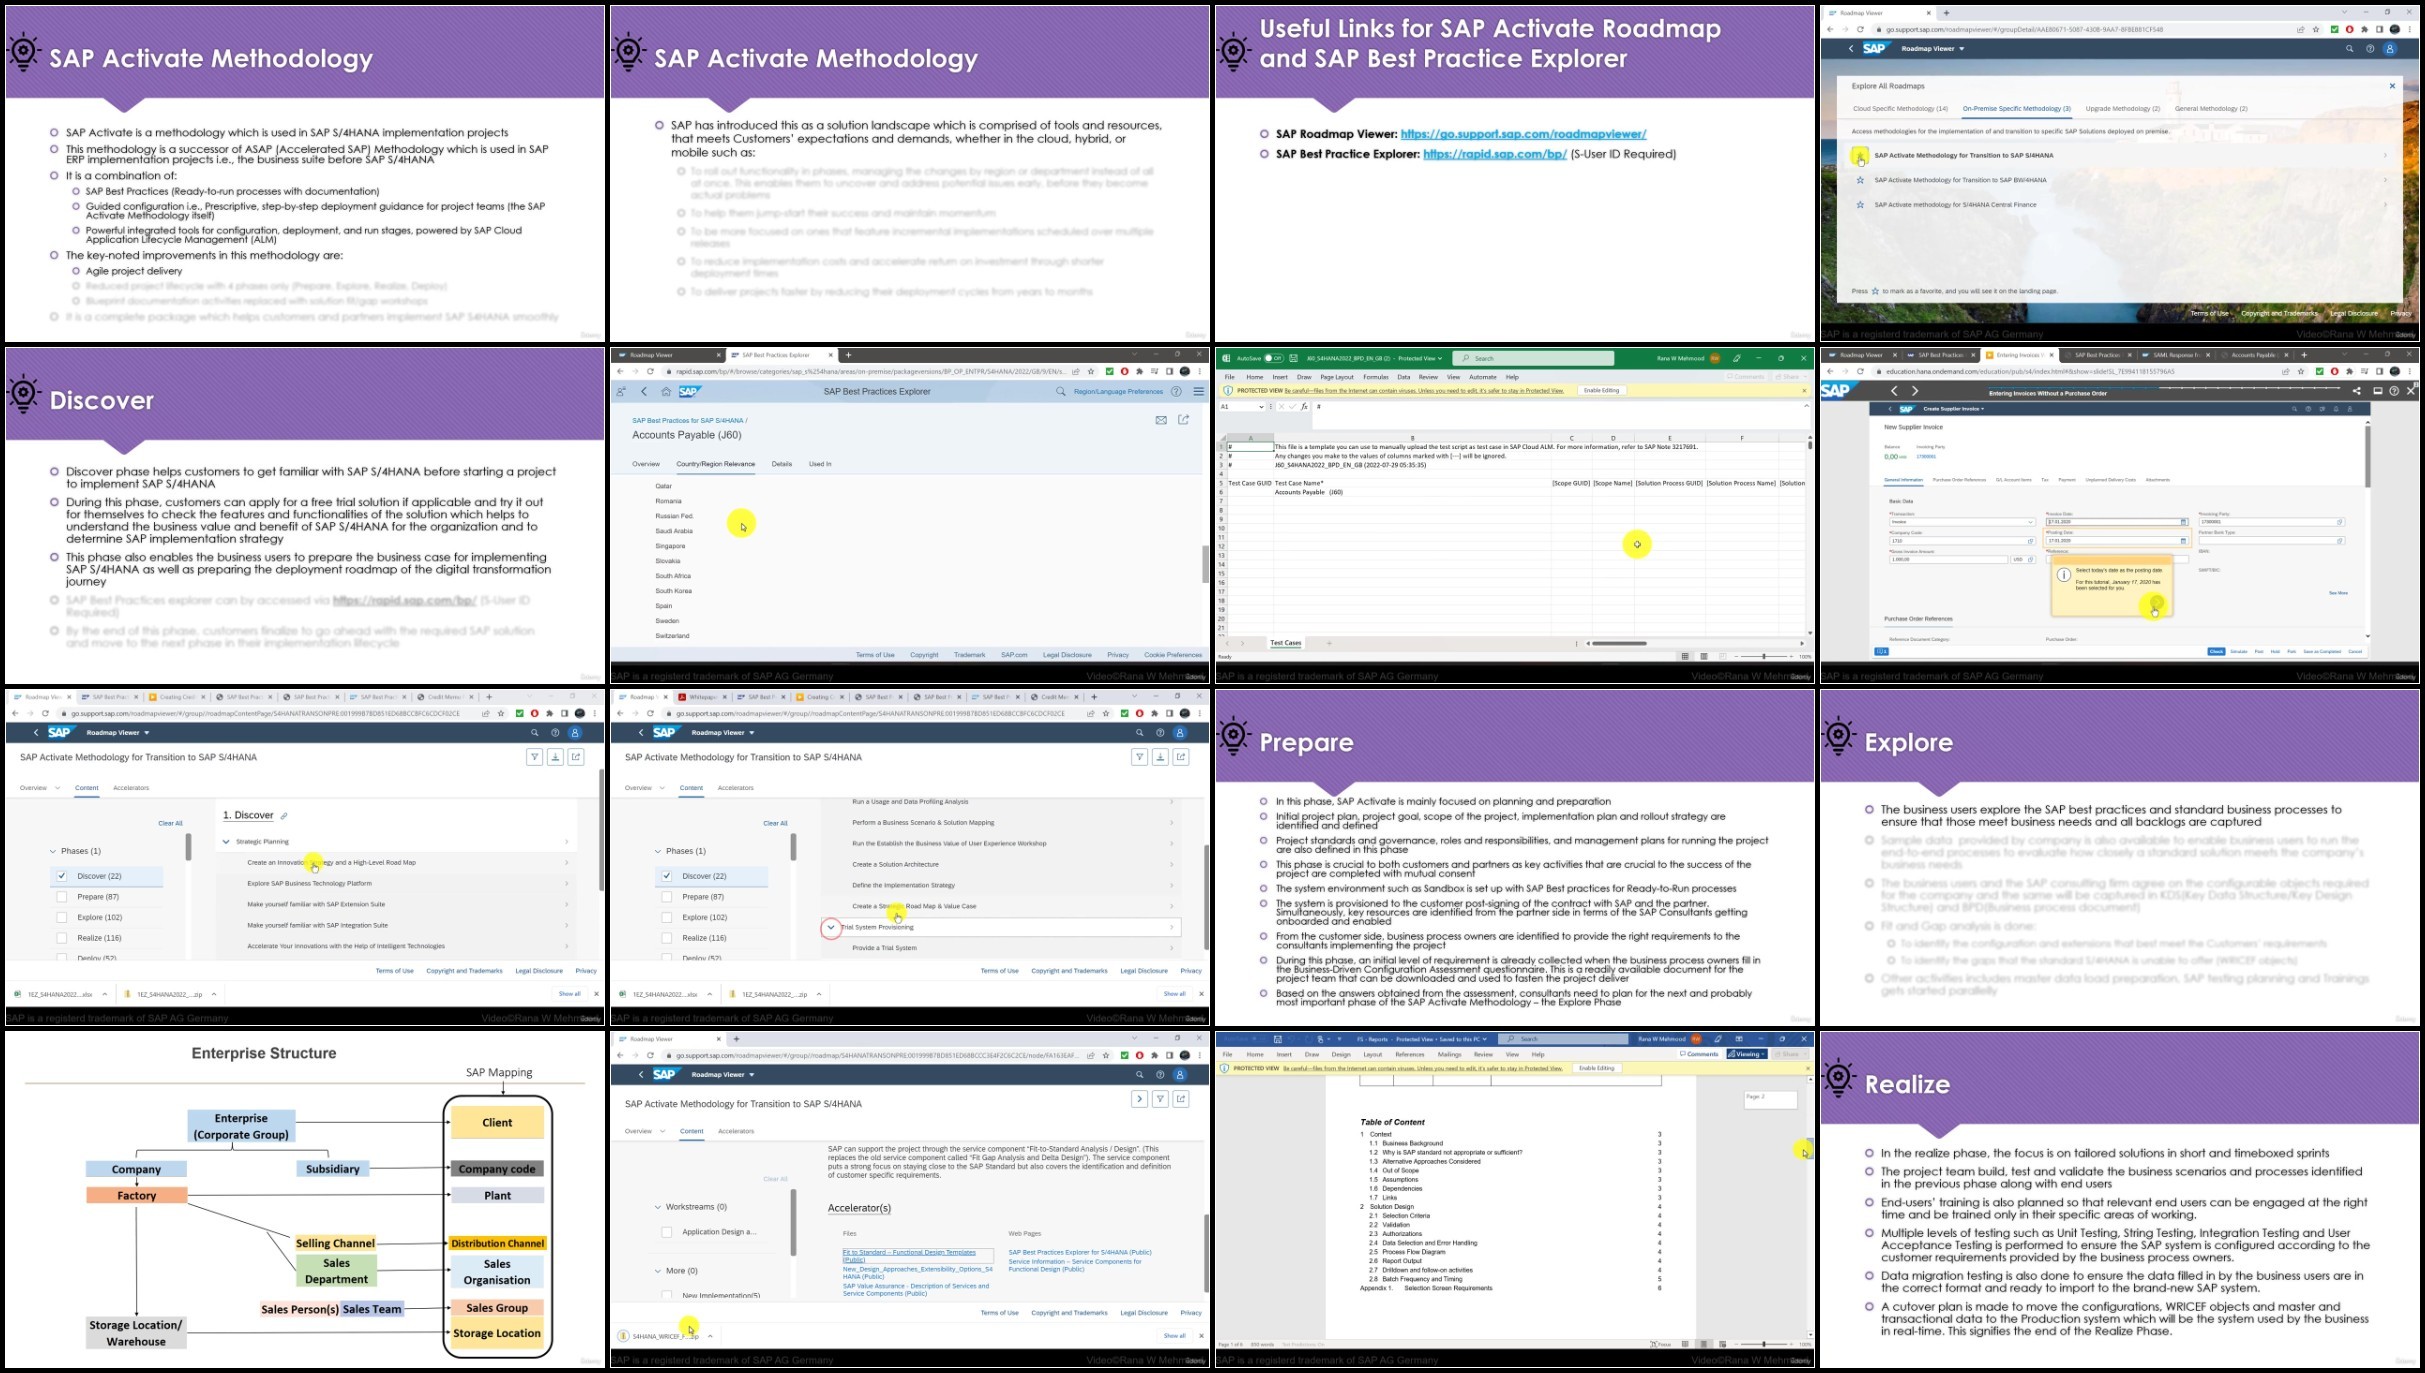Click Cookie Preferences footer link
The width and height of the screenshot is (2425, 1373).
point(1173,655)
